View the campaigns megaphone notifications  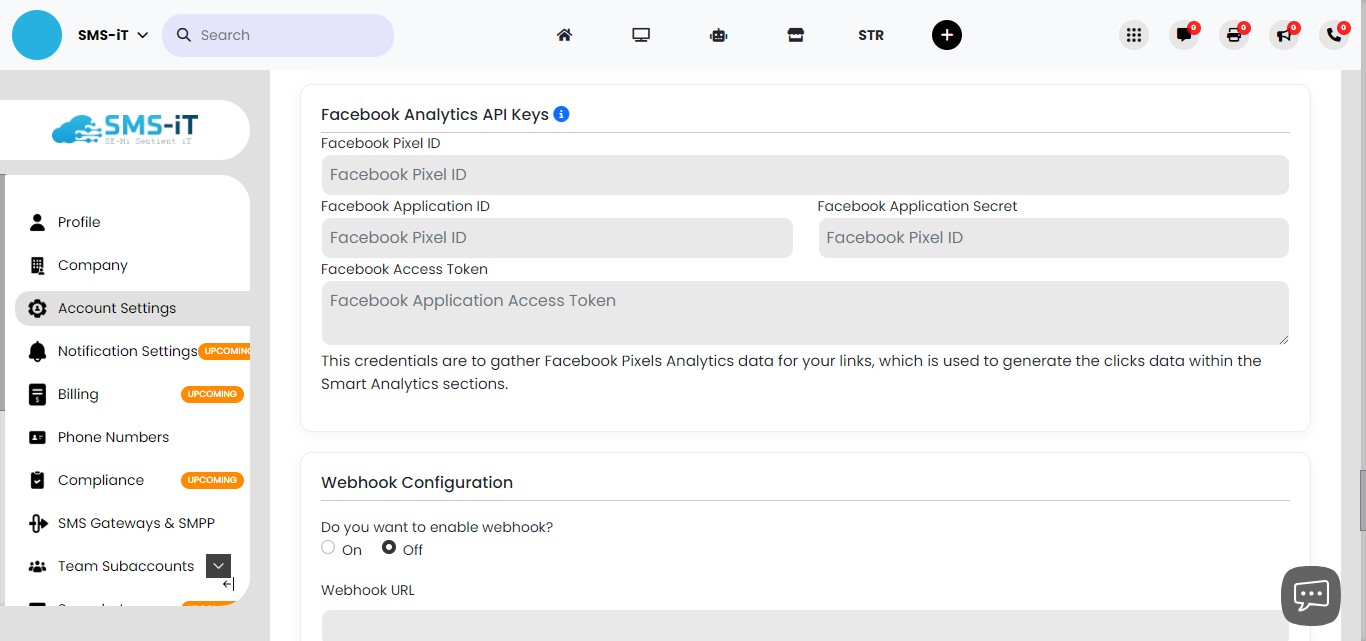click(x=1284, y=34)
